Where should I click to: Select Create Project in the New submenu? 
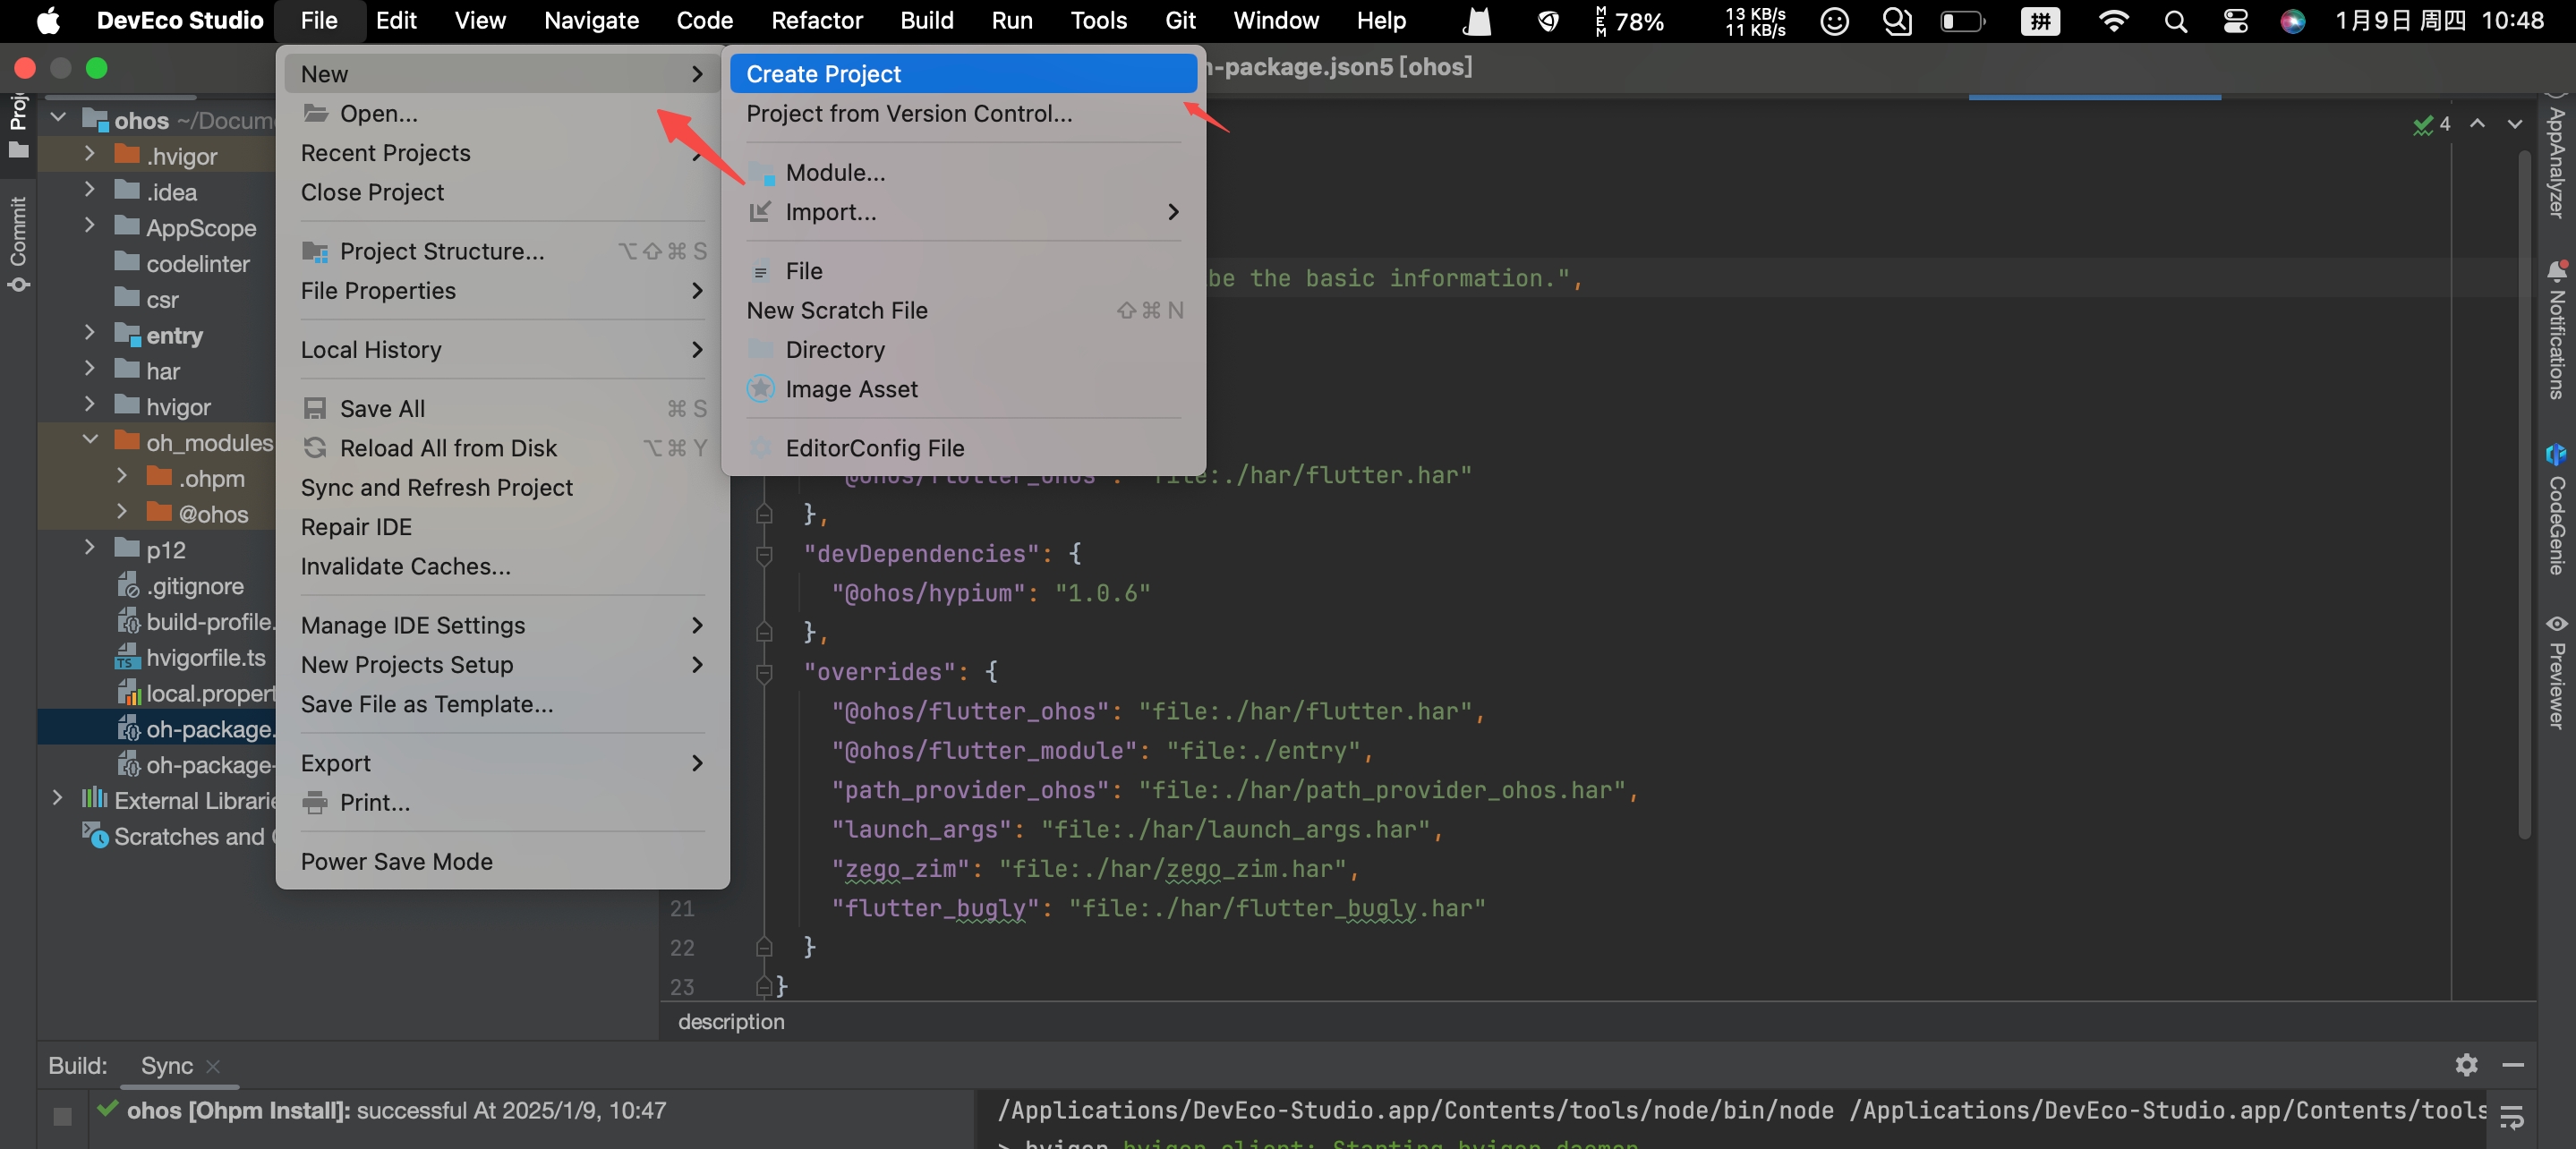coord(964,74)
